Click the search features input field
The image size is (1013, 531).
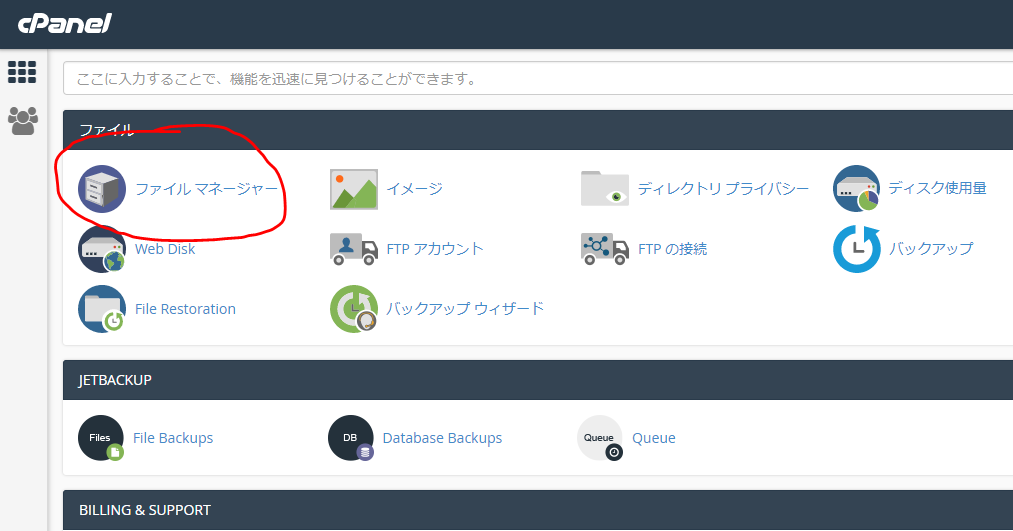coord(538,79)
